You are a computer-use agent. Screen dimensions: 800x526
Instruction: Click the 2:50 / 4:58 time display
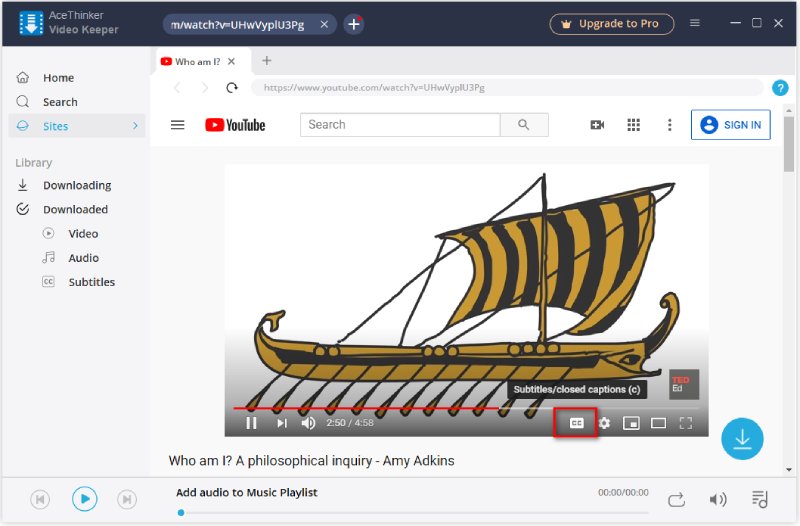click(350, 423)
